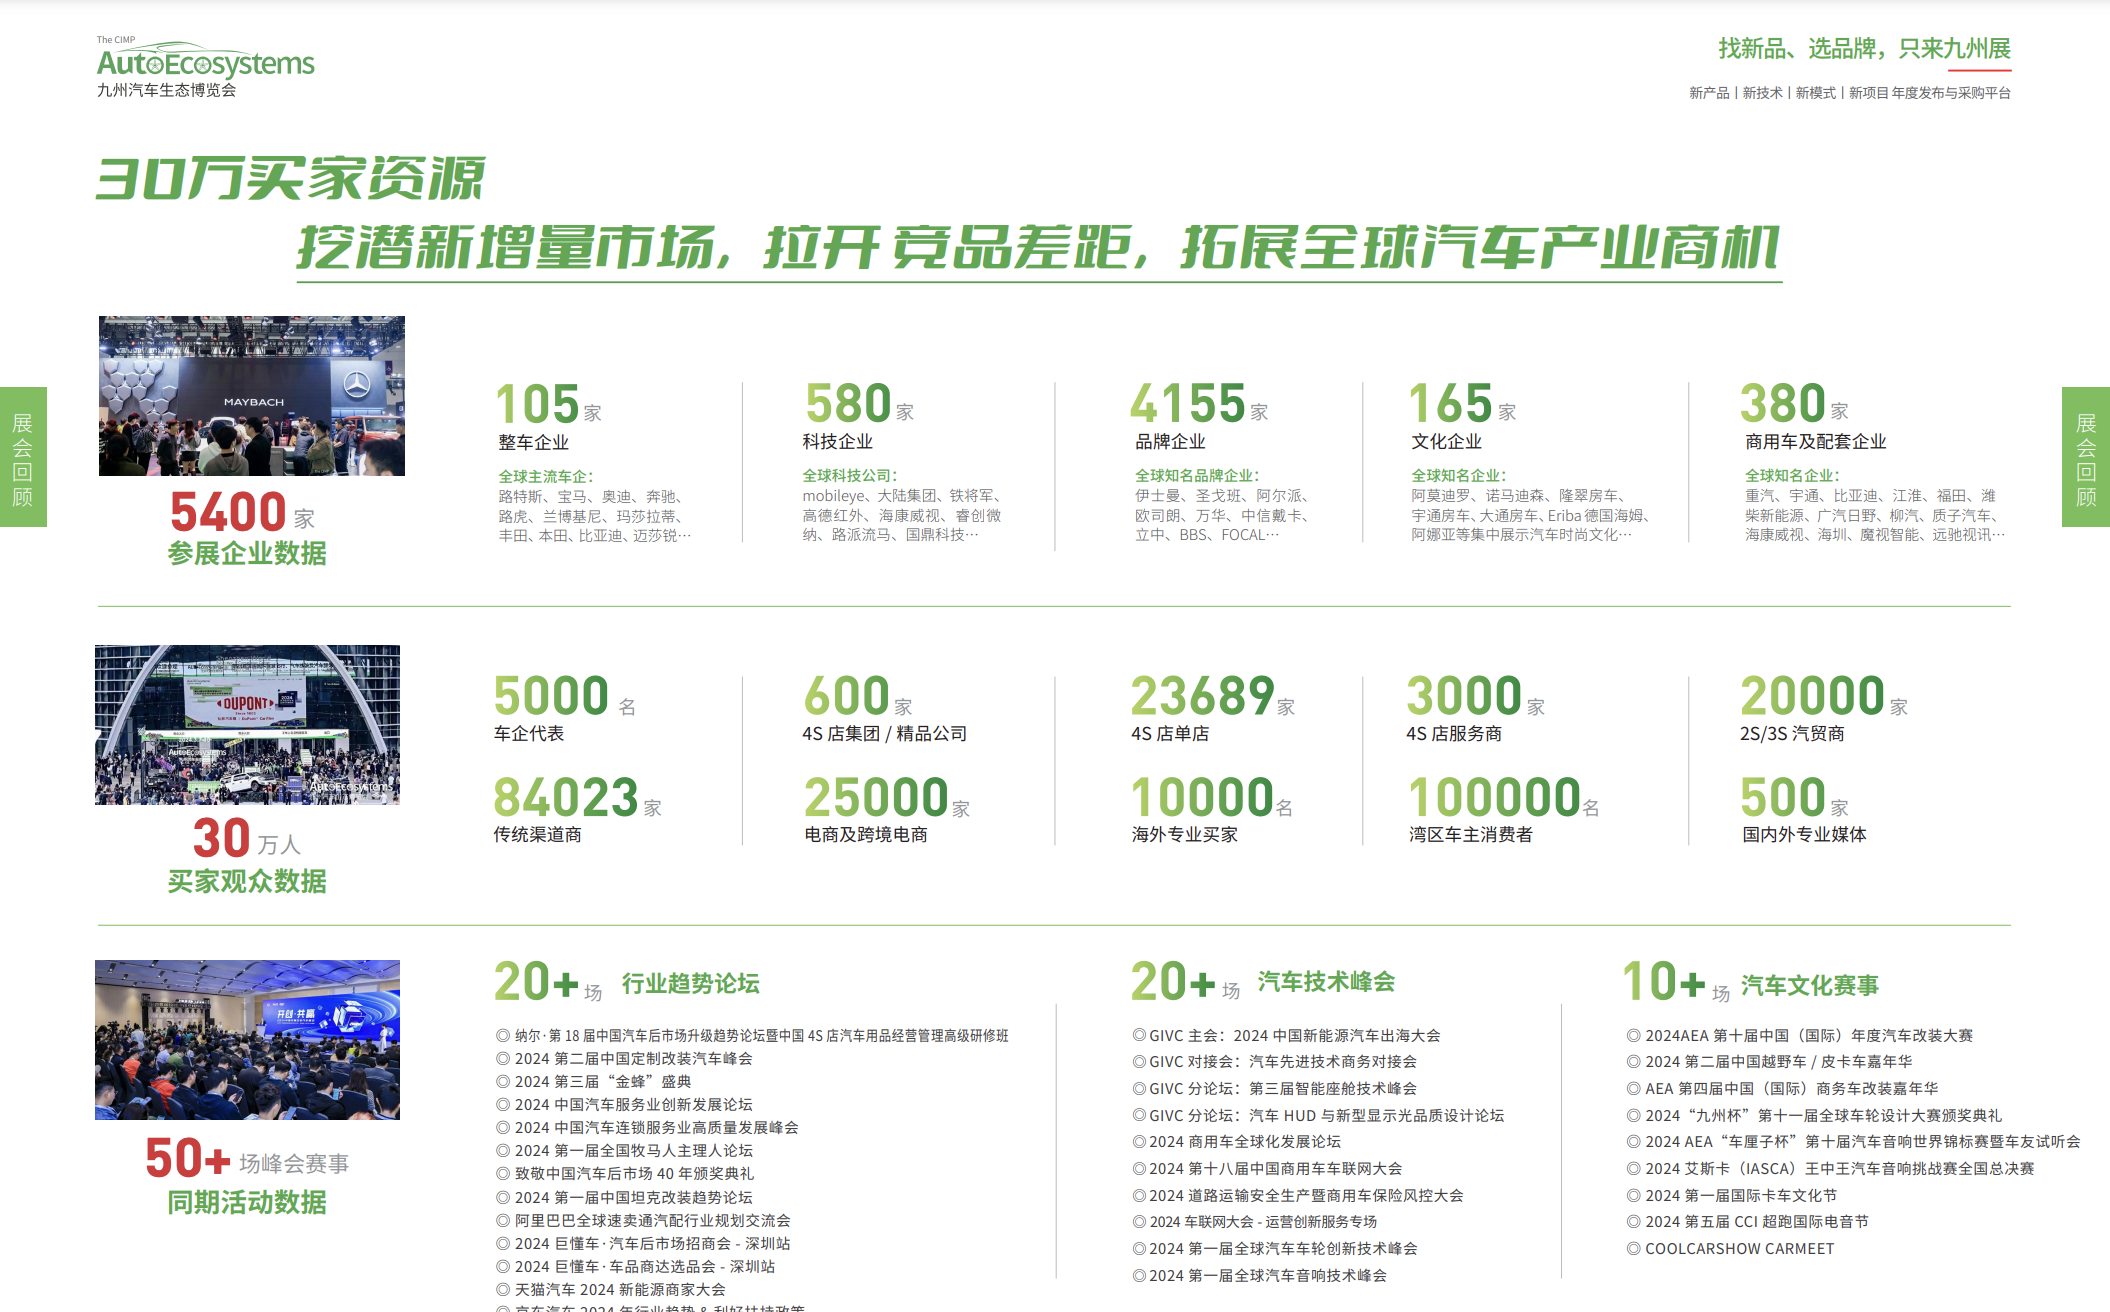Click the 5400 家 exhibitor figure
The width and height of the screenshot is (2110, 1312).
pos(243,512)
